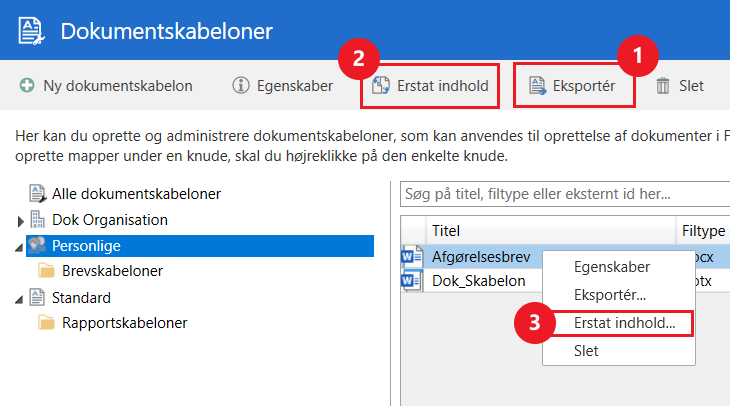
Task: Expand the Dok Organisation tree node
Action: tap(21, 220)
